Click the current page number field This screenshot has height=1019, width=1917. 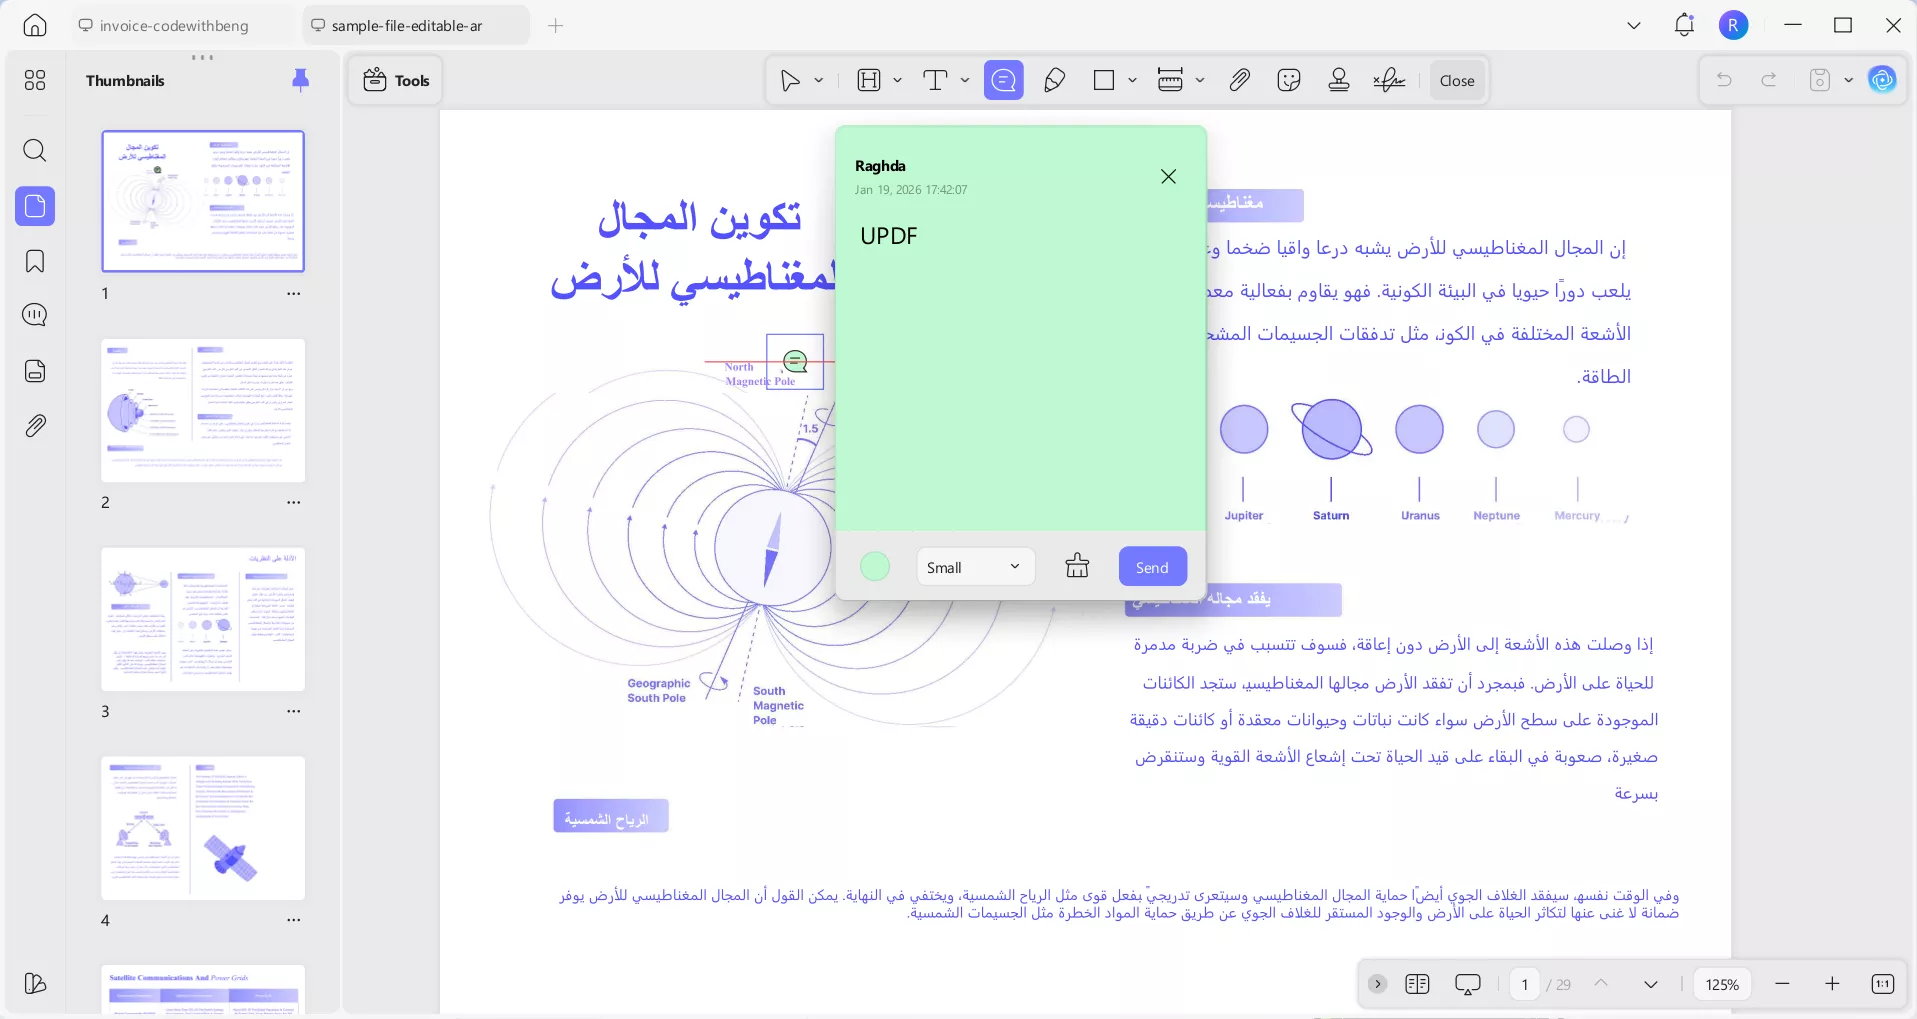point(1525,985)
